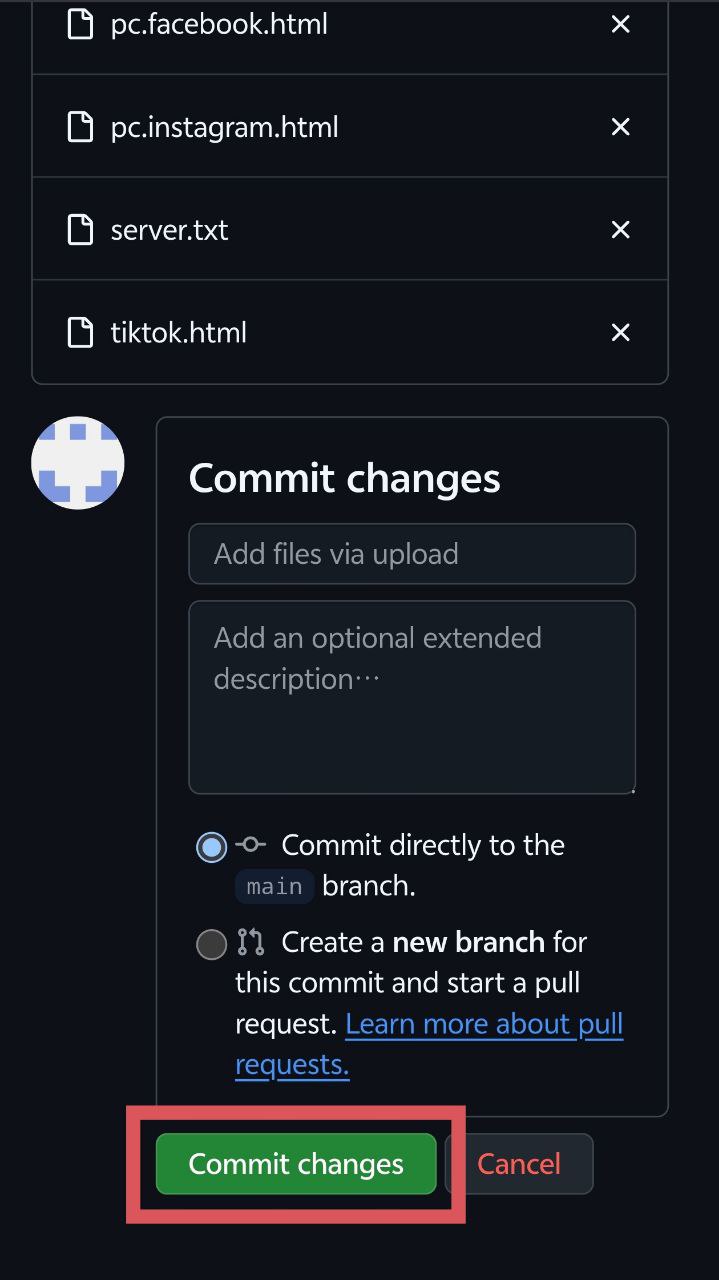Screen dimensions: 719x1280
Task: Remove pc.instagram.html from the upload list
Action: click(x=620, y=127)
